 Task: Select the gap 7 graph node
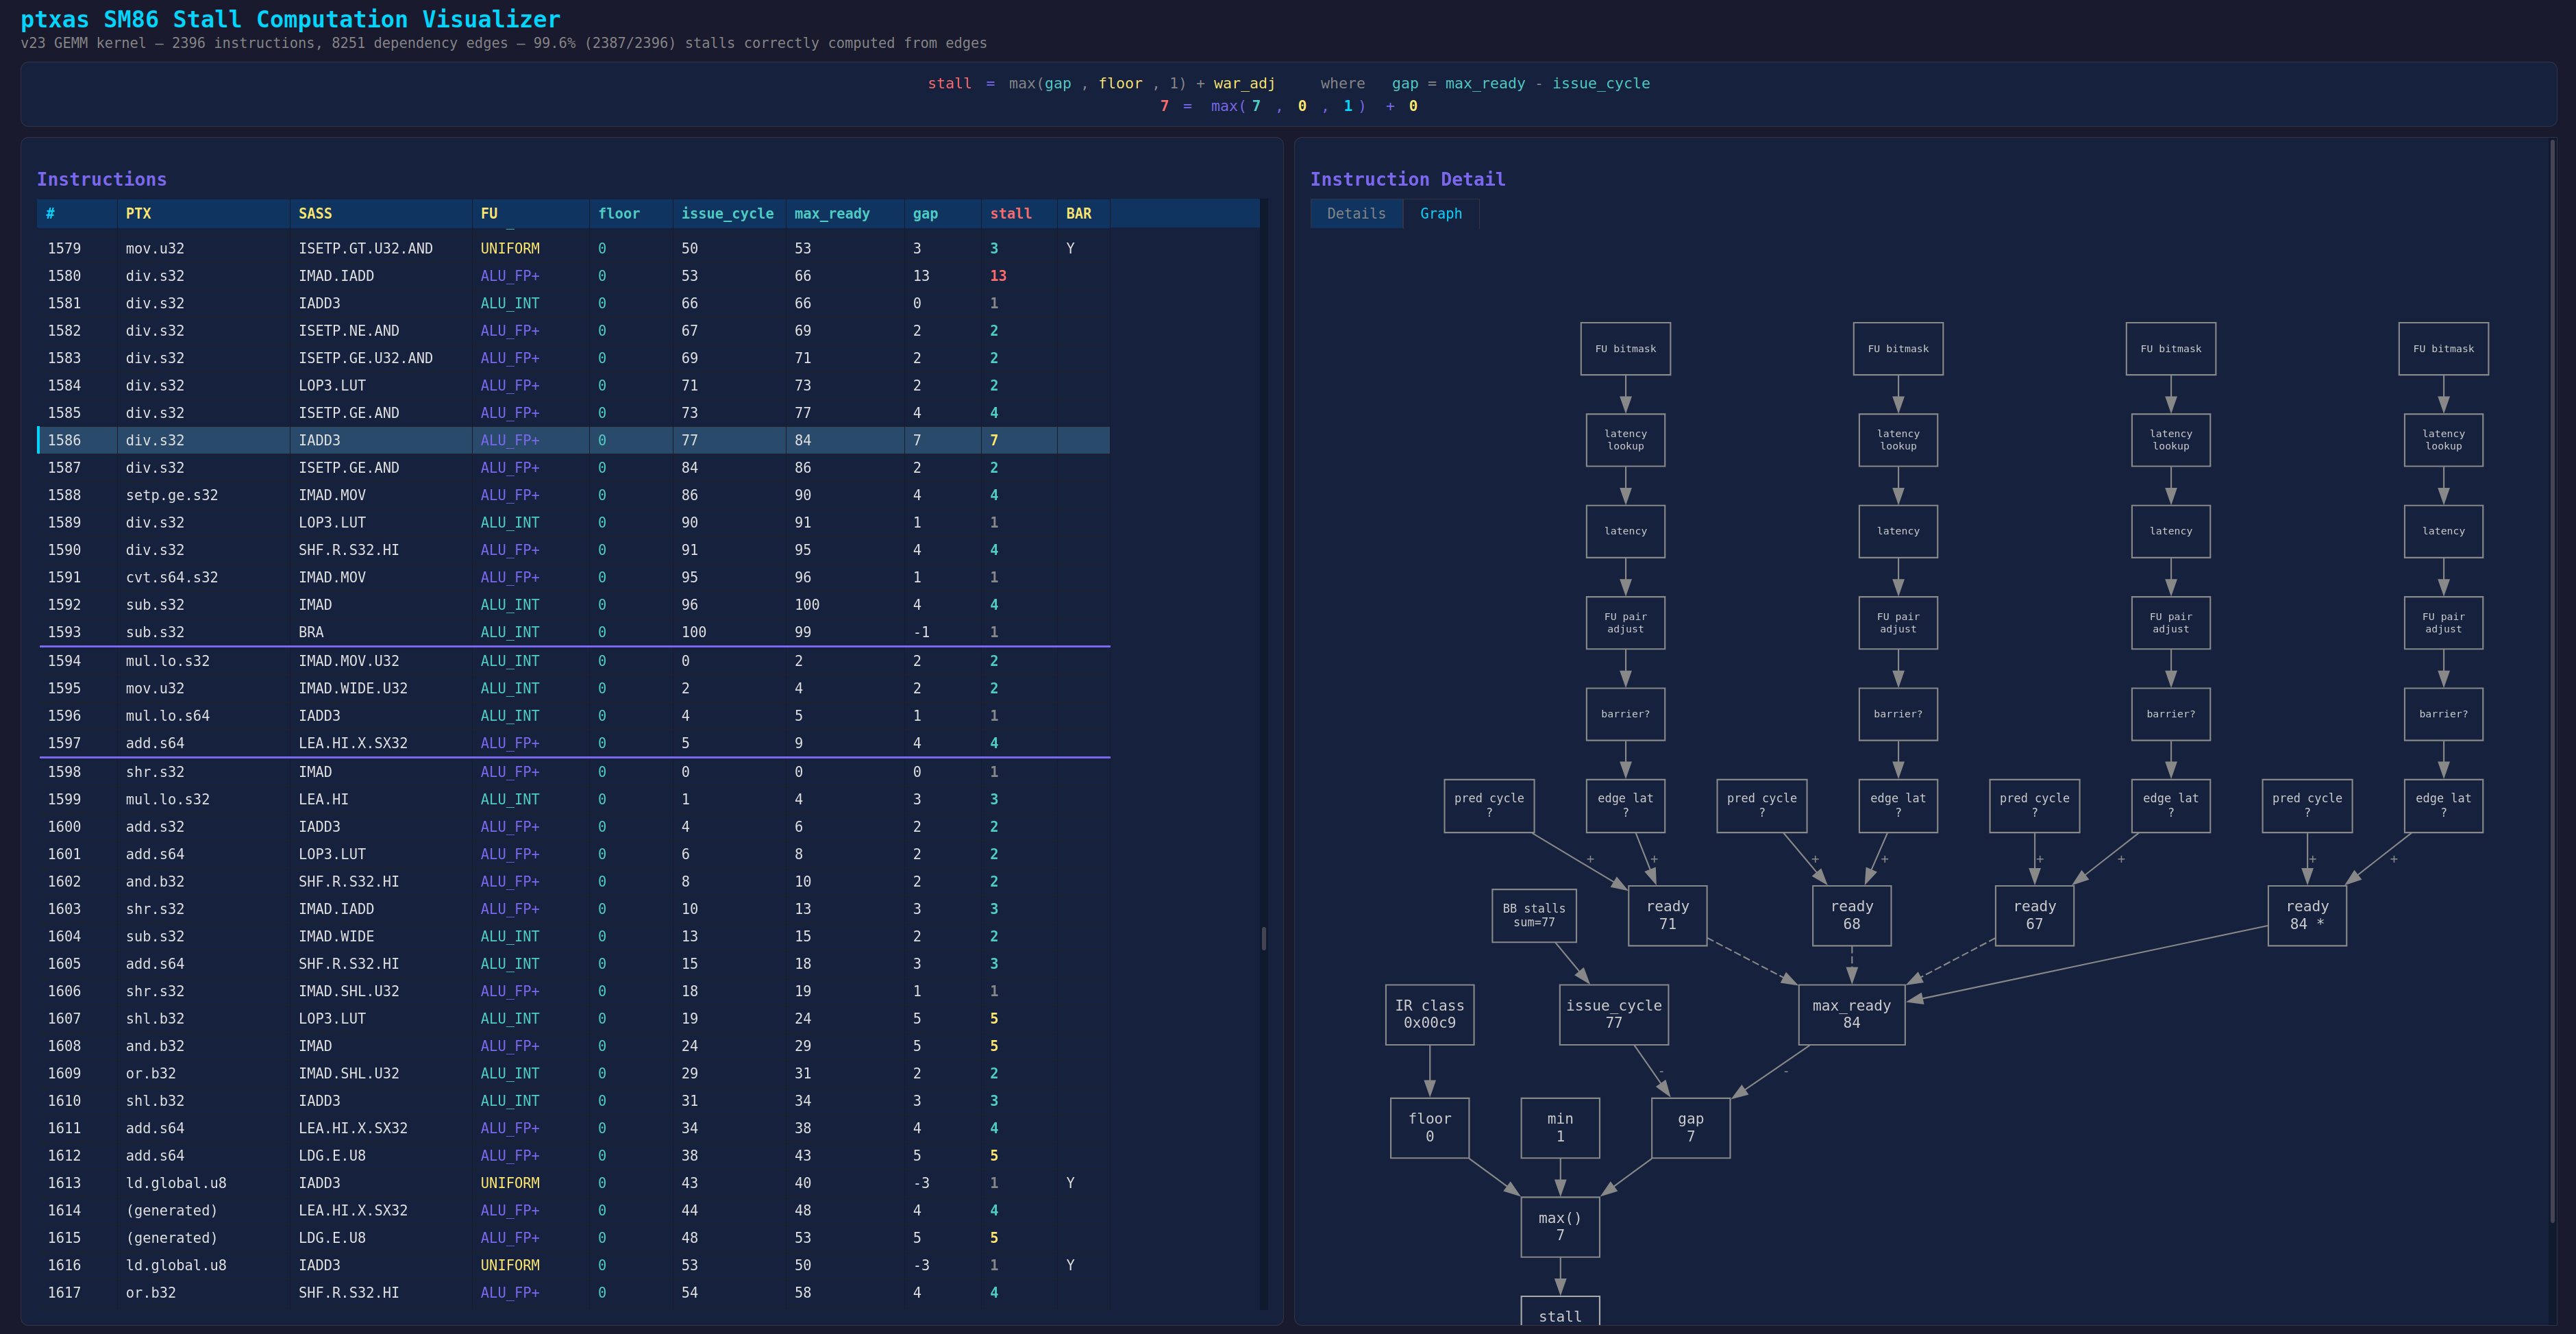[x=1690, y=1127]
